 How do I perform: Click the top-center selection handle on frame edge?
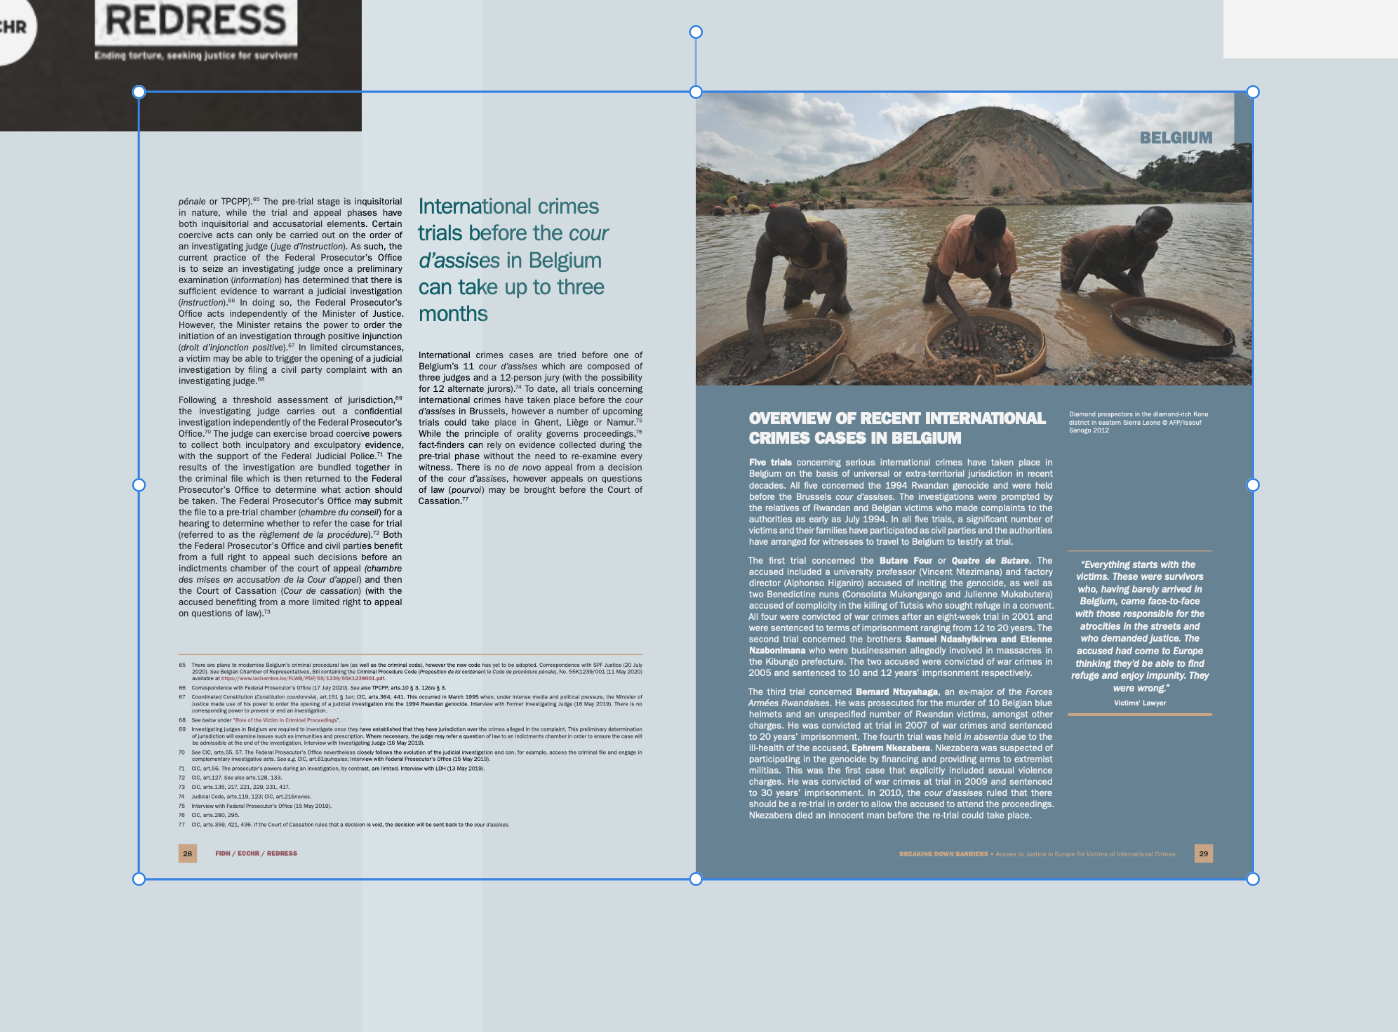[696, 92]
